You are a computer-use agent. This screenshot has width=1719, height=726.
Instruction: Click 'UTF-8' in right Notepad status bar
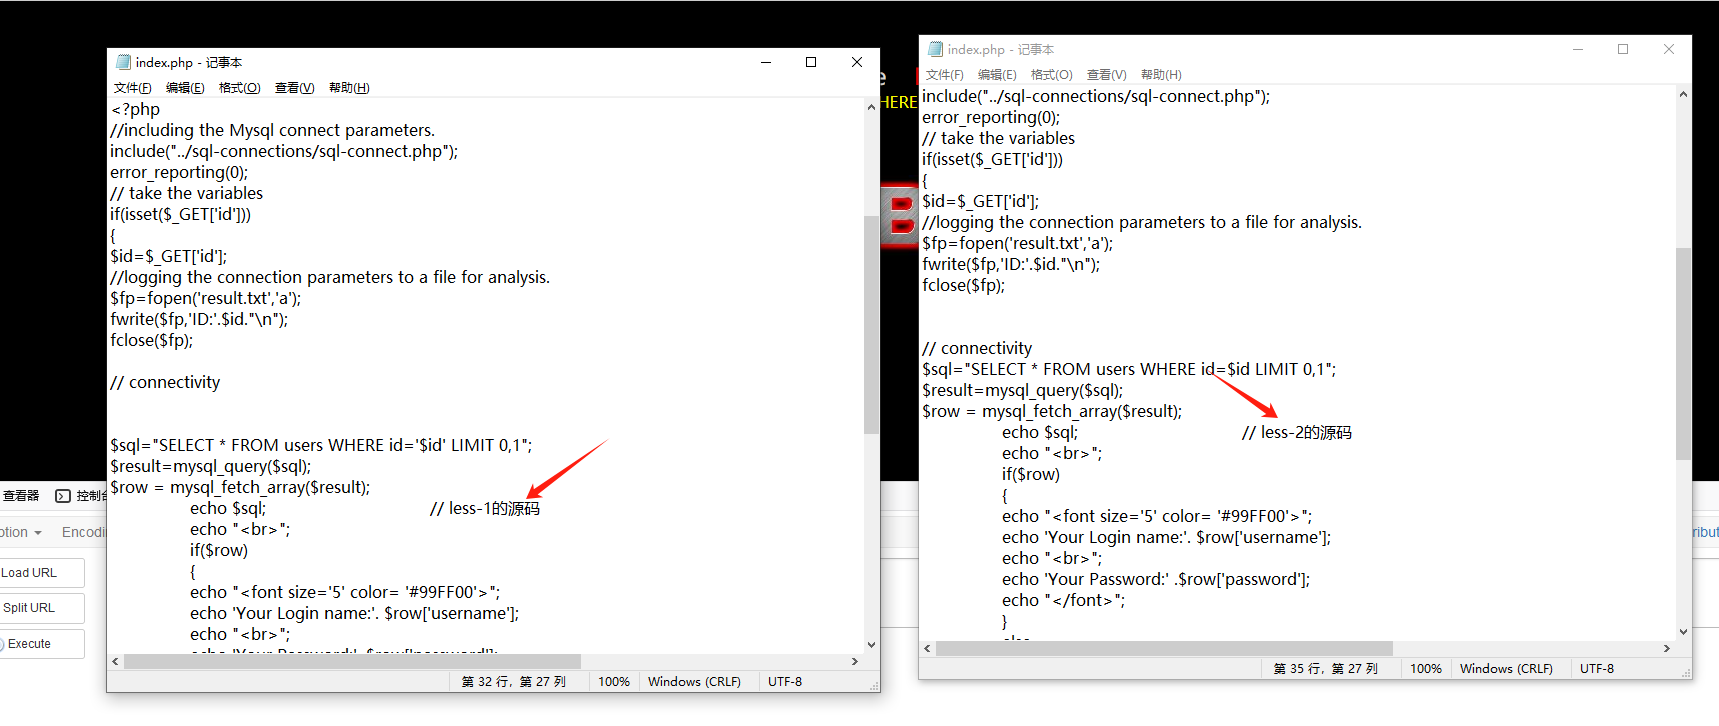pos(1597,669)
